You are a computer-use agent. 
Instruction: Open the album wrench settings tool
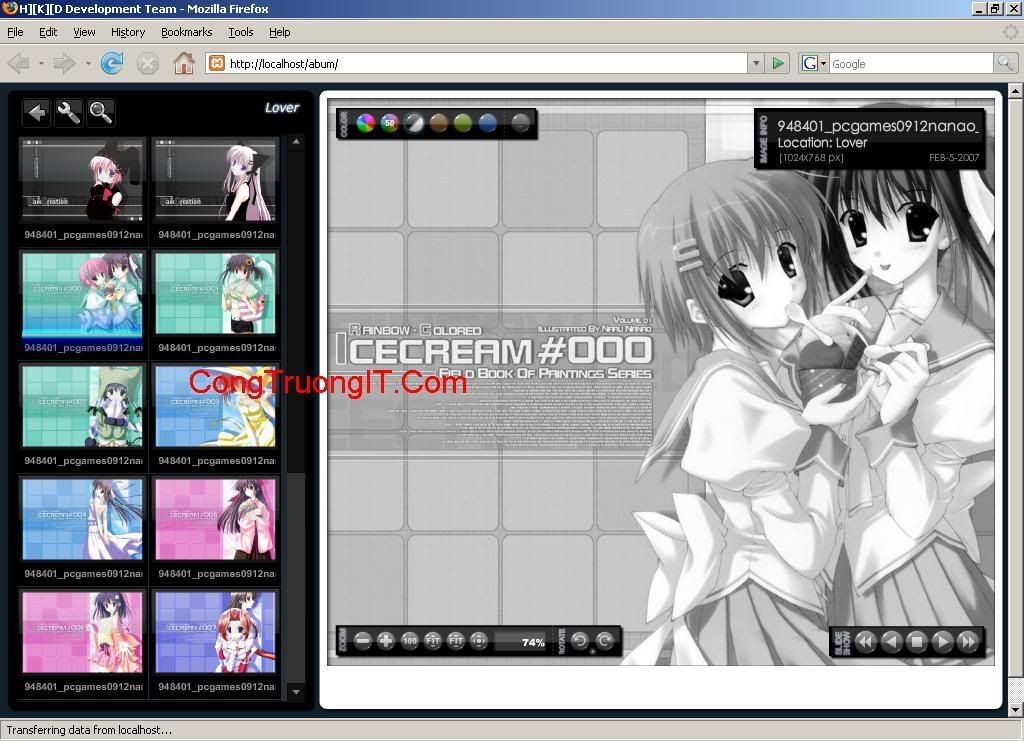pos(69,112)
